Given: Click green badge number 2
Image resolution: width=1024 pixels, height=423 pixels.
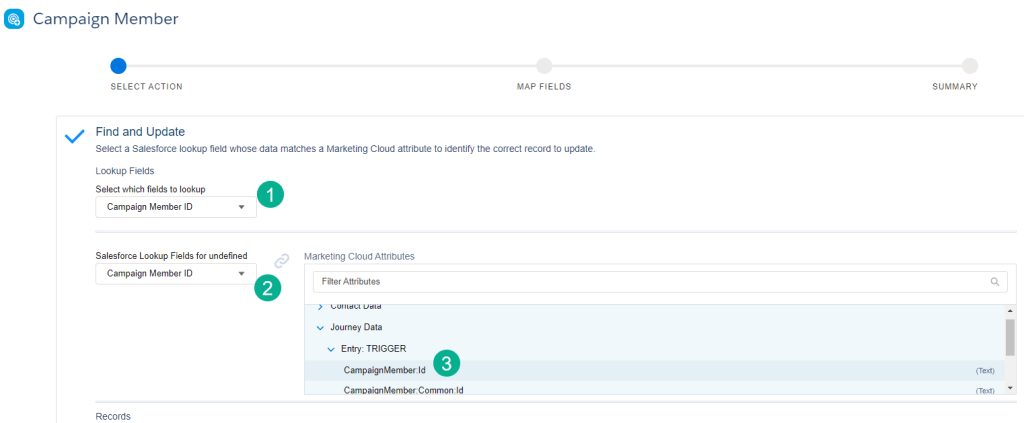Looking at the screenshot, I should click(266, 288).
